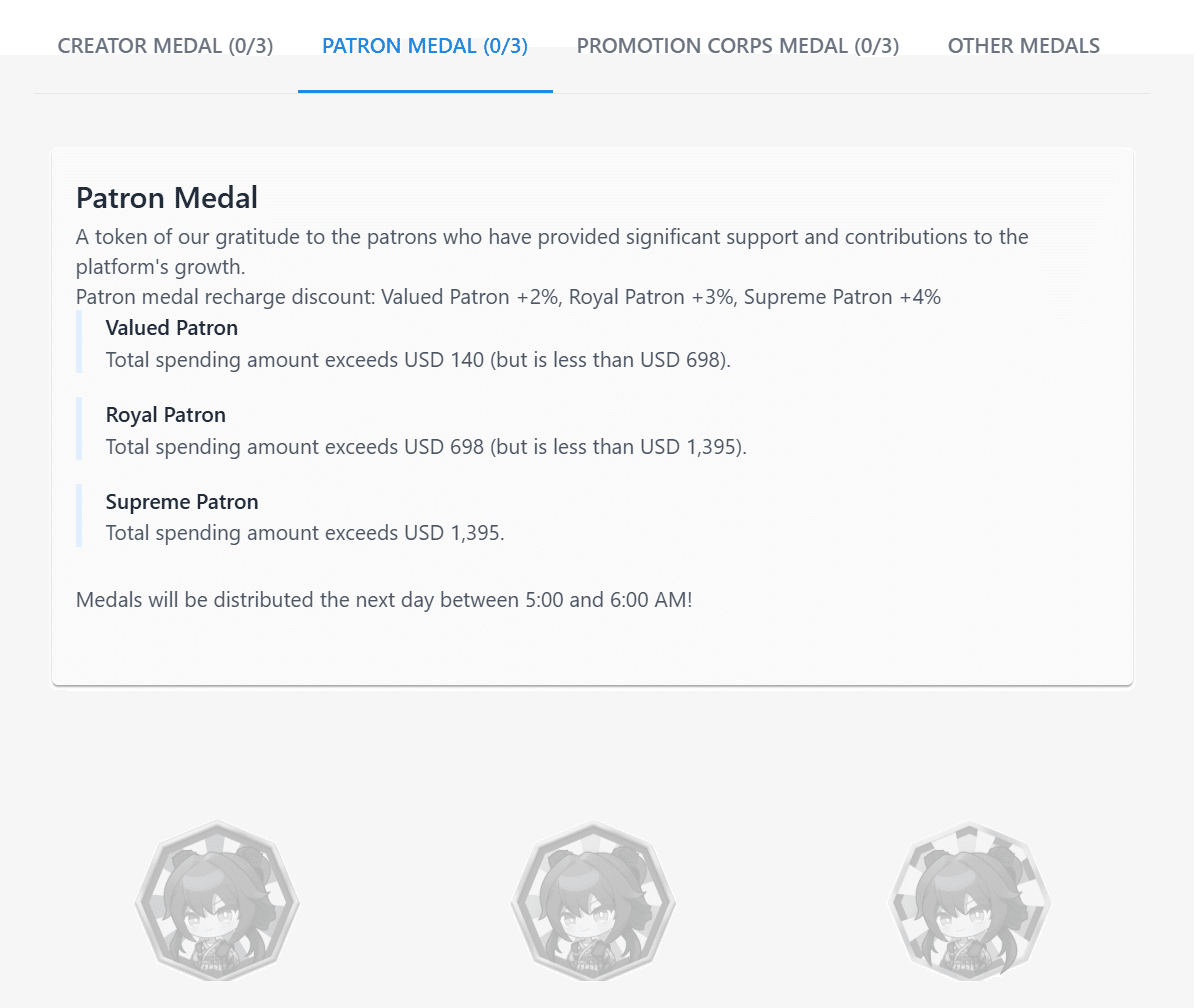Click the blue bar beside Royal Patron
The width and height of the screenshot is (1194, 1008).
coord(79,429)
